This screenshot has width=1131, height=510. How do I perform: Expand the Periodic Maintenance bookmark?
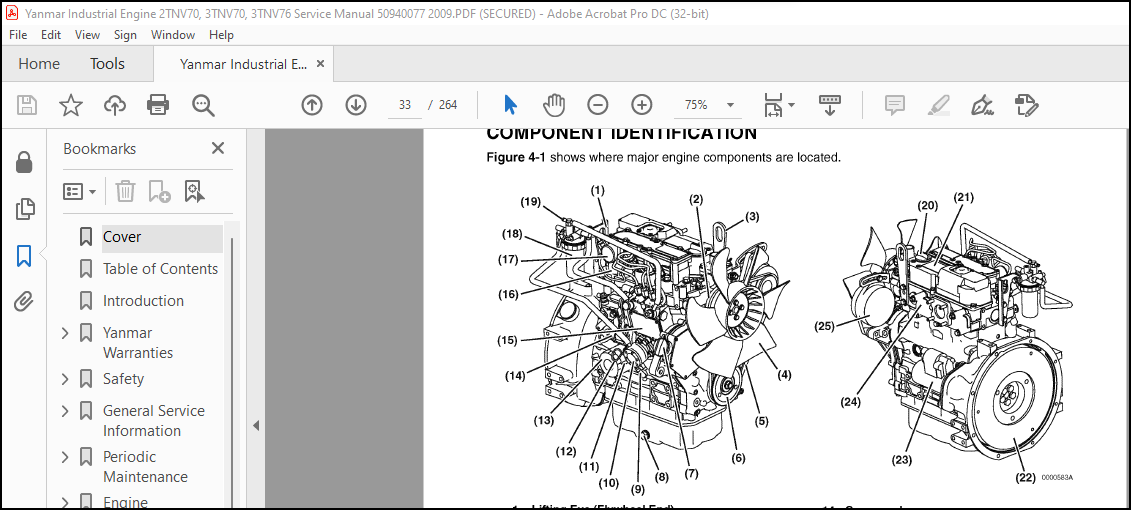pos(65,457)
